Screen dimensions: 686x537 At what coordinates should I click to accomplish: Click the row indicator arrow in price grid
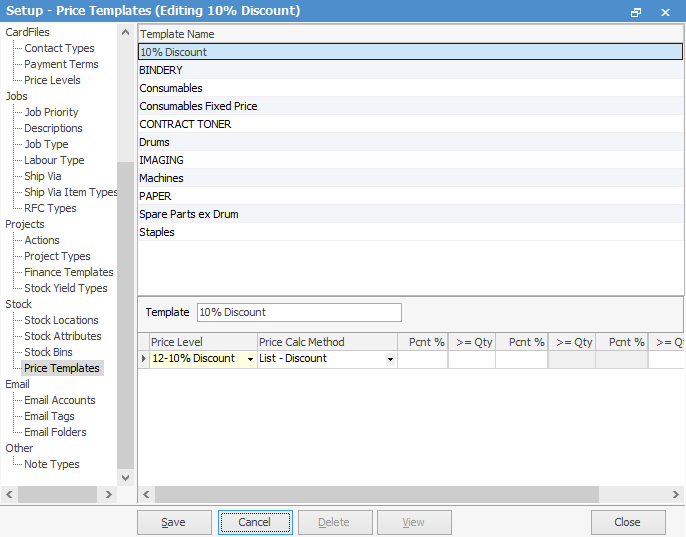143,359
